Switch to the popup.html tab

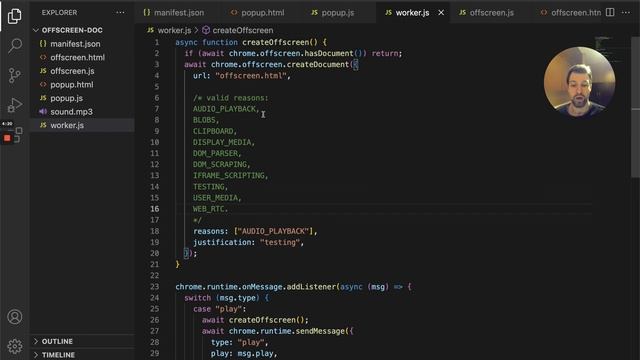(258, 13)
